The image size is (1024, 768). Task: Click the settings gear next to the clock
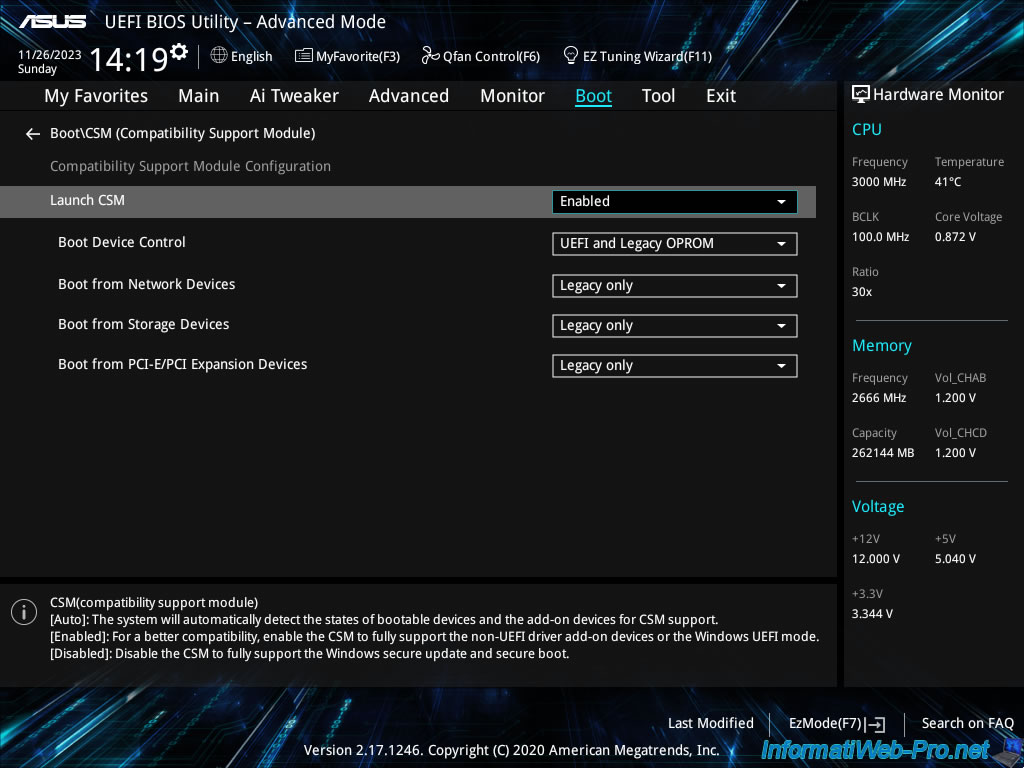tap(178, 51)
